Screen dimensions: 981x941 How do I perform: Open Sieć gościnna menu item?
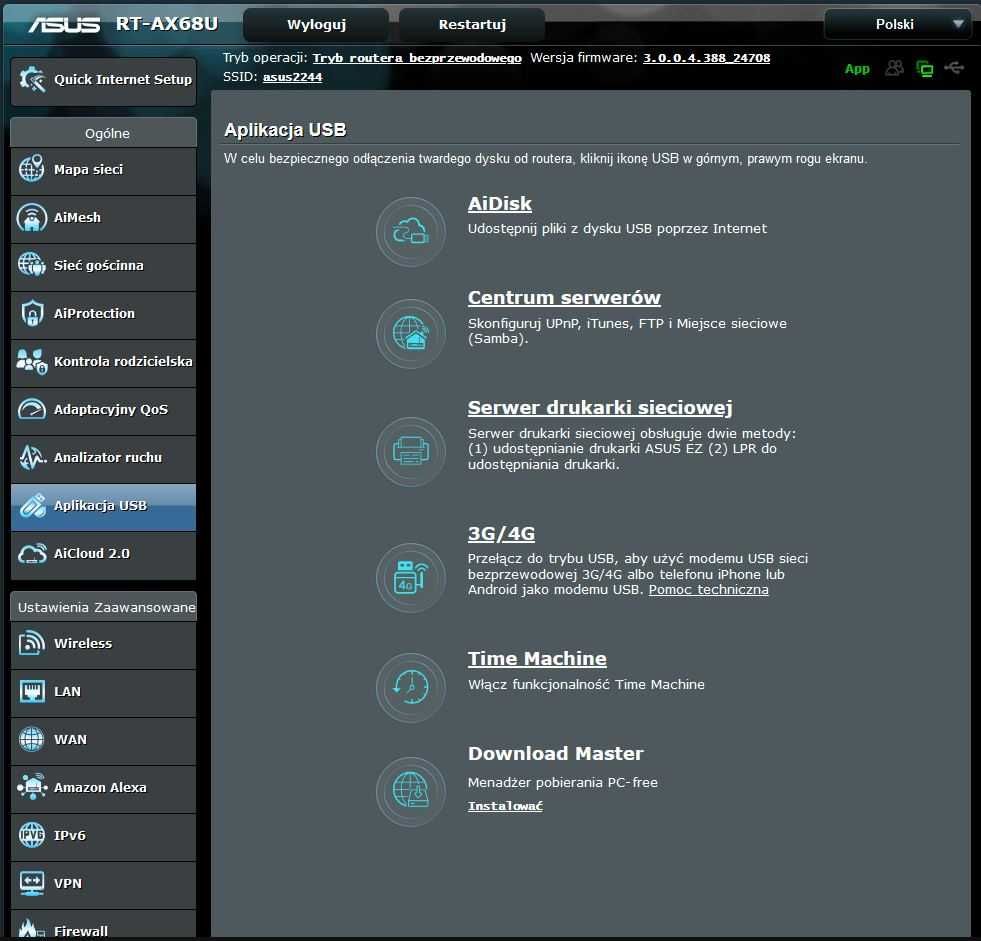pos(103,265)
